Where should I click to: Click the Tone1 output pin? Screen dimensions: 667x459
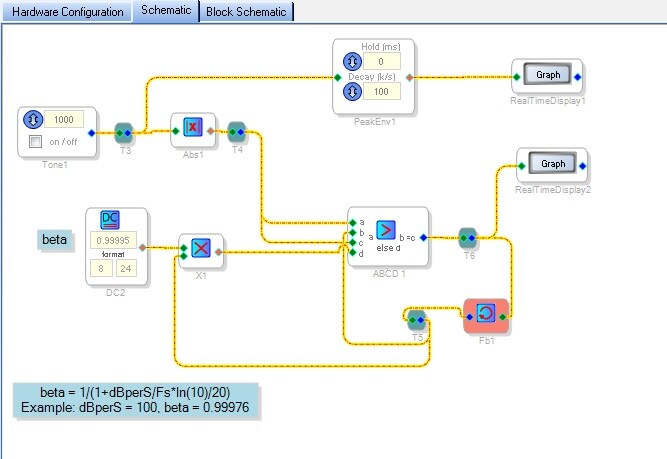(x=91, y=133)
